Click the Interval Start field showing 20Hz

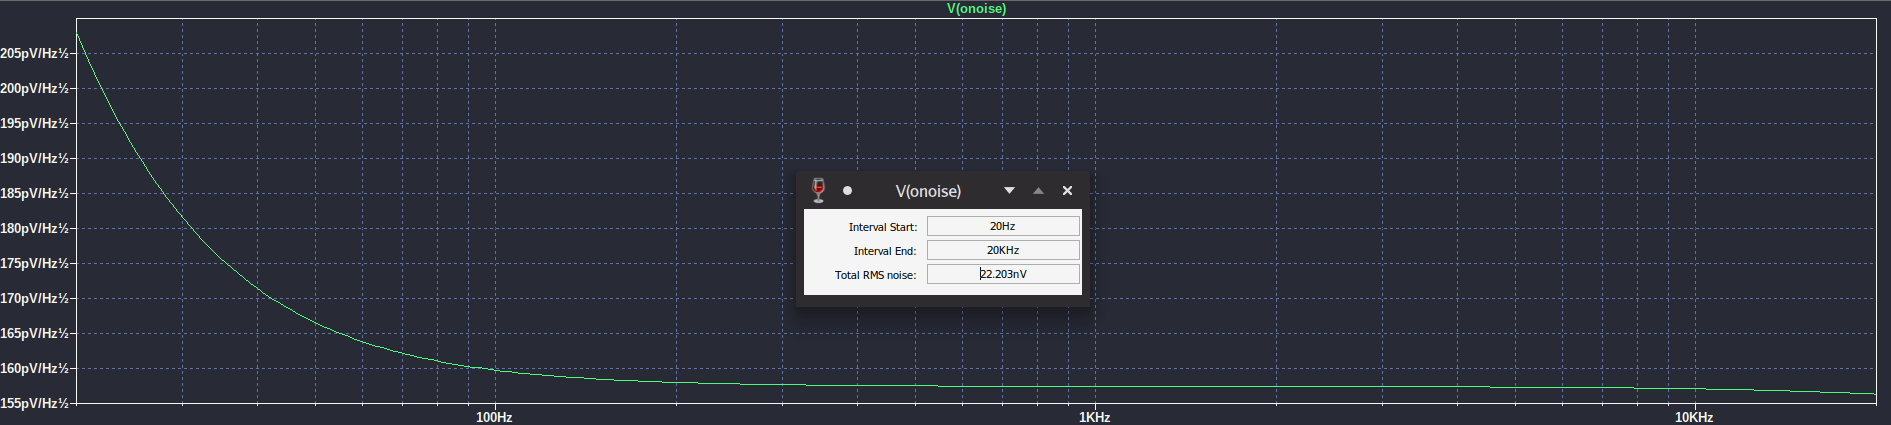click(1003, 226)
